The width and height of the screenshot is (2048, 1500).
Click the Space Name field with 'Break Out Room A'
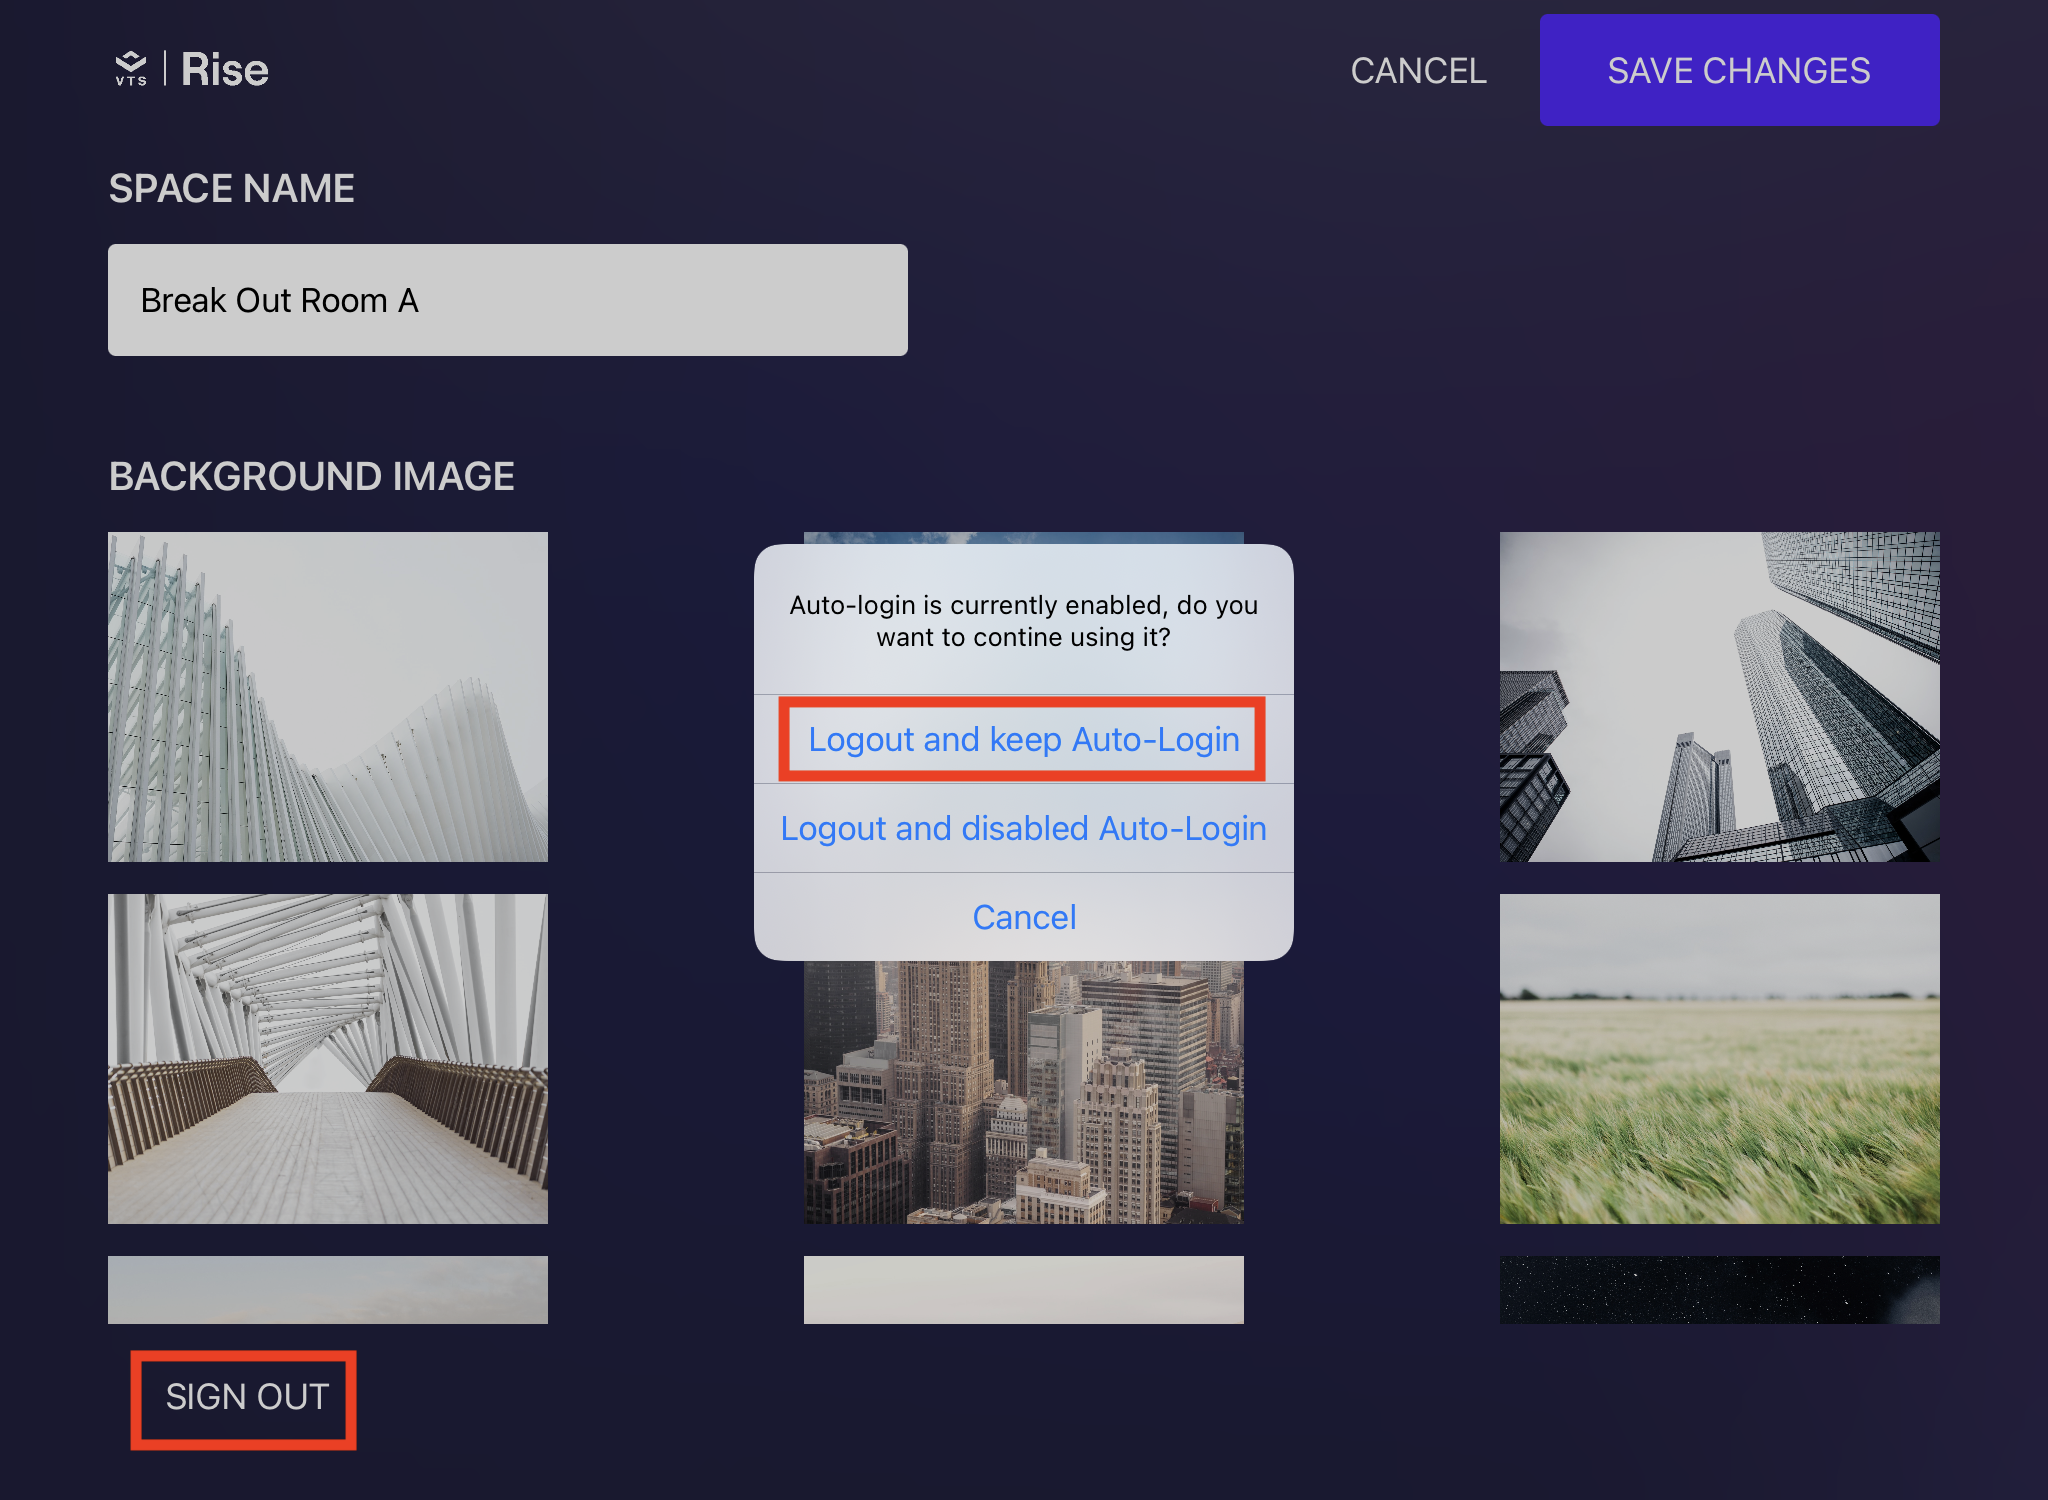click(507, 300)
